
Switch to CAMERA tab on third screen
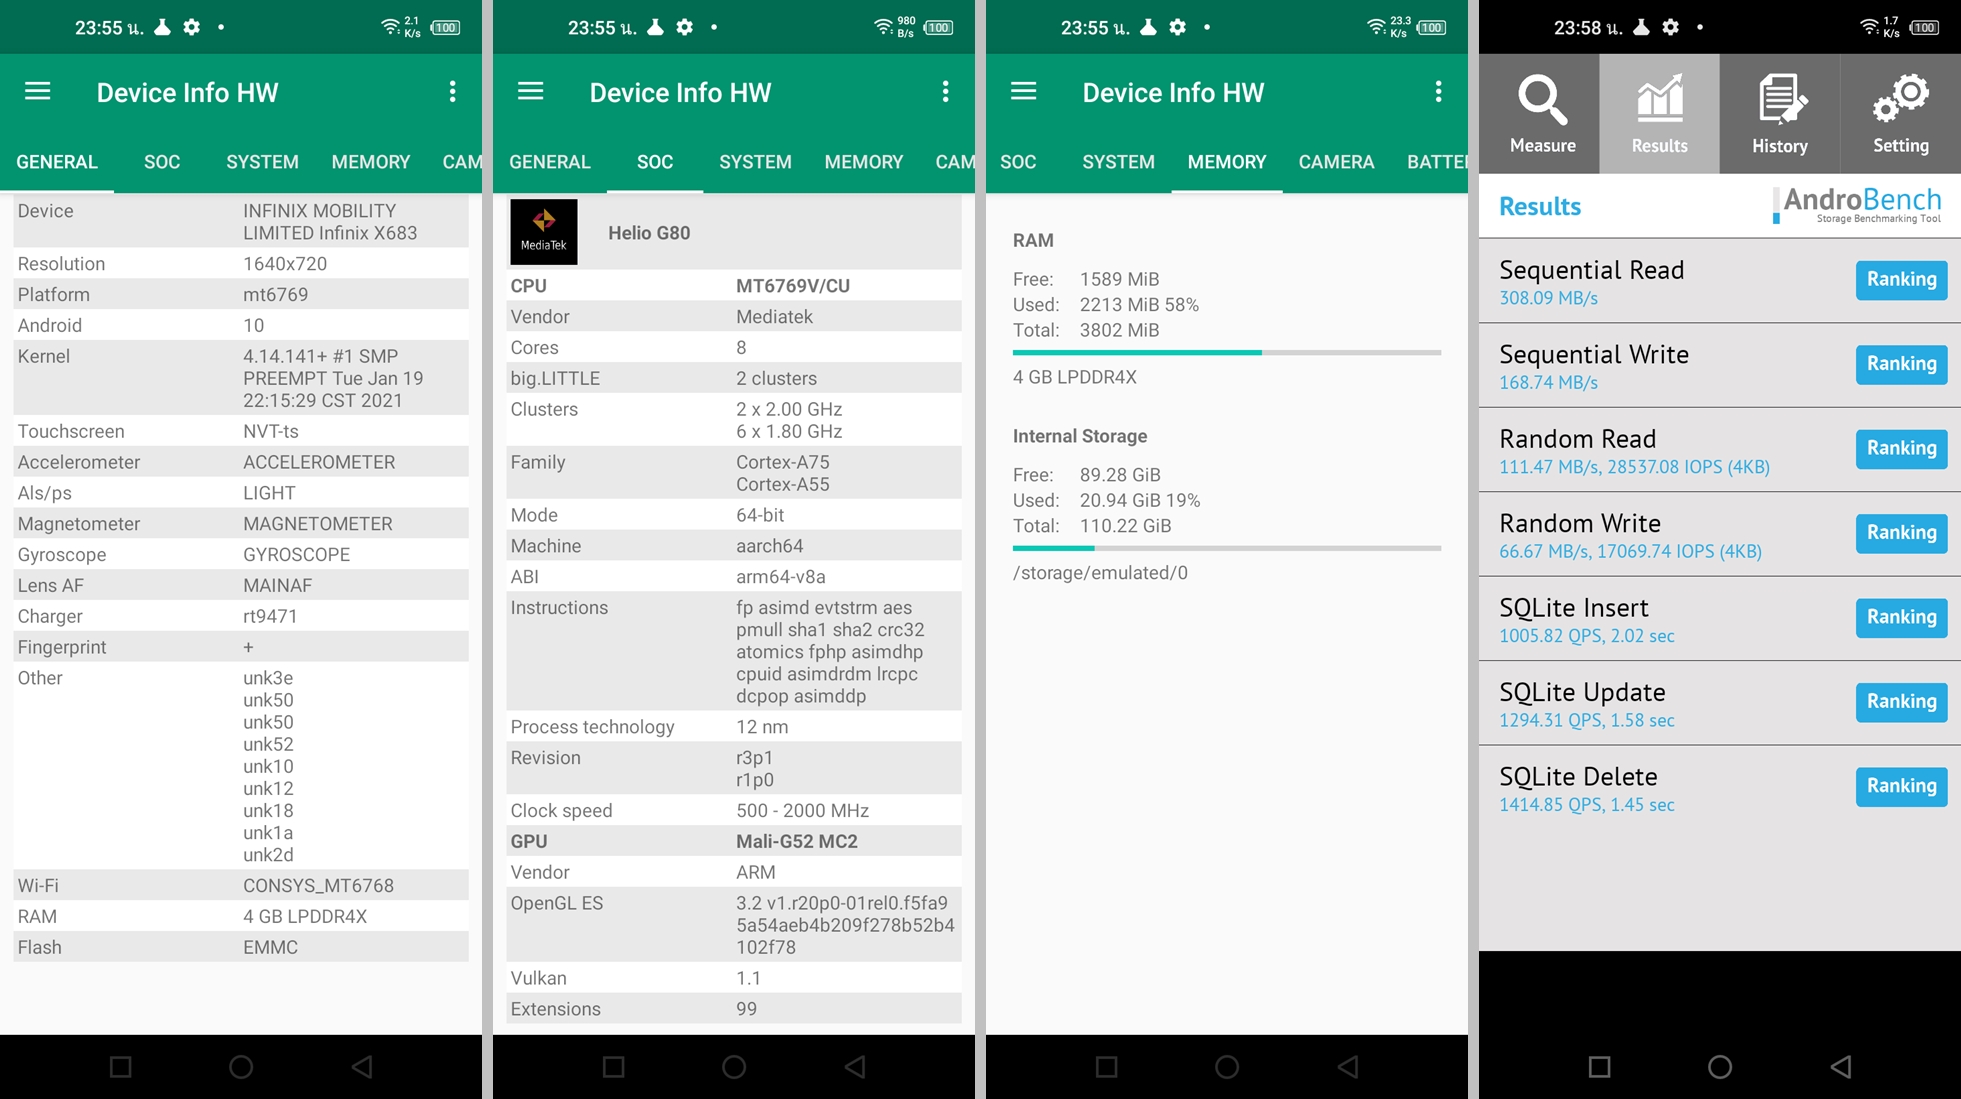[1336, 162]
